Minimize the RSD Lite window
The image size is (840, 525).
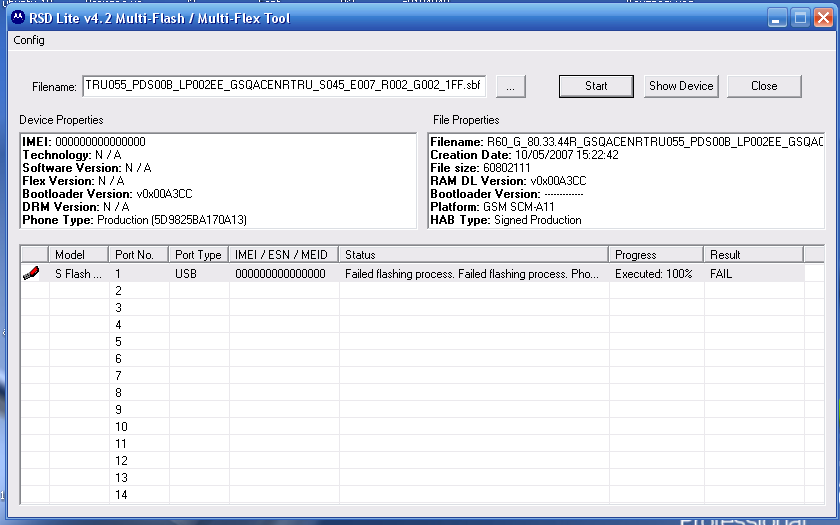click(777, 18)
